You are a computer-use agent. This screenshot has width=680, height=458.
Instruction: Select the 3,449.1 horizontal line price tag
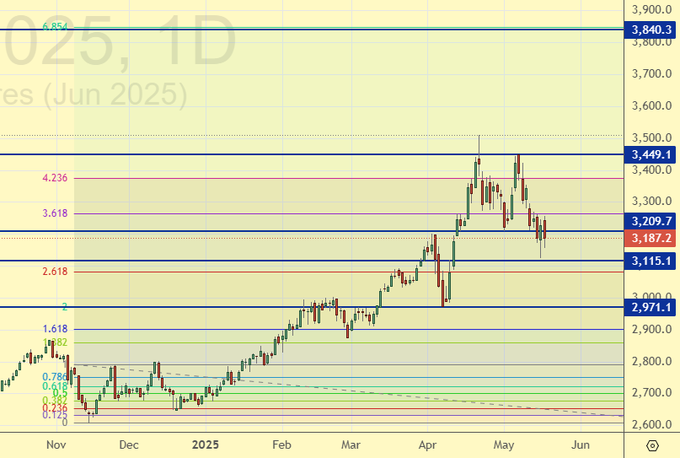[x=652, y=154]
